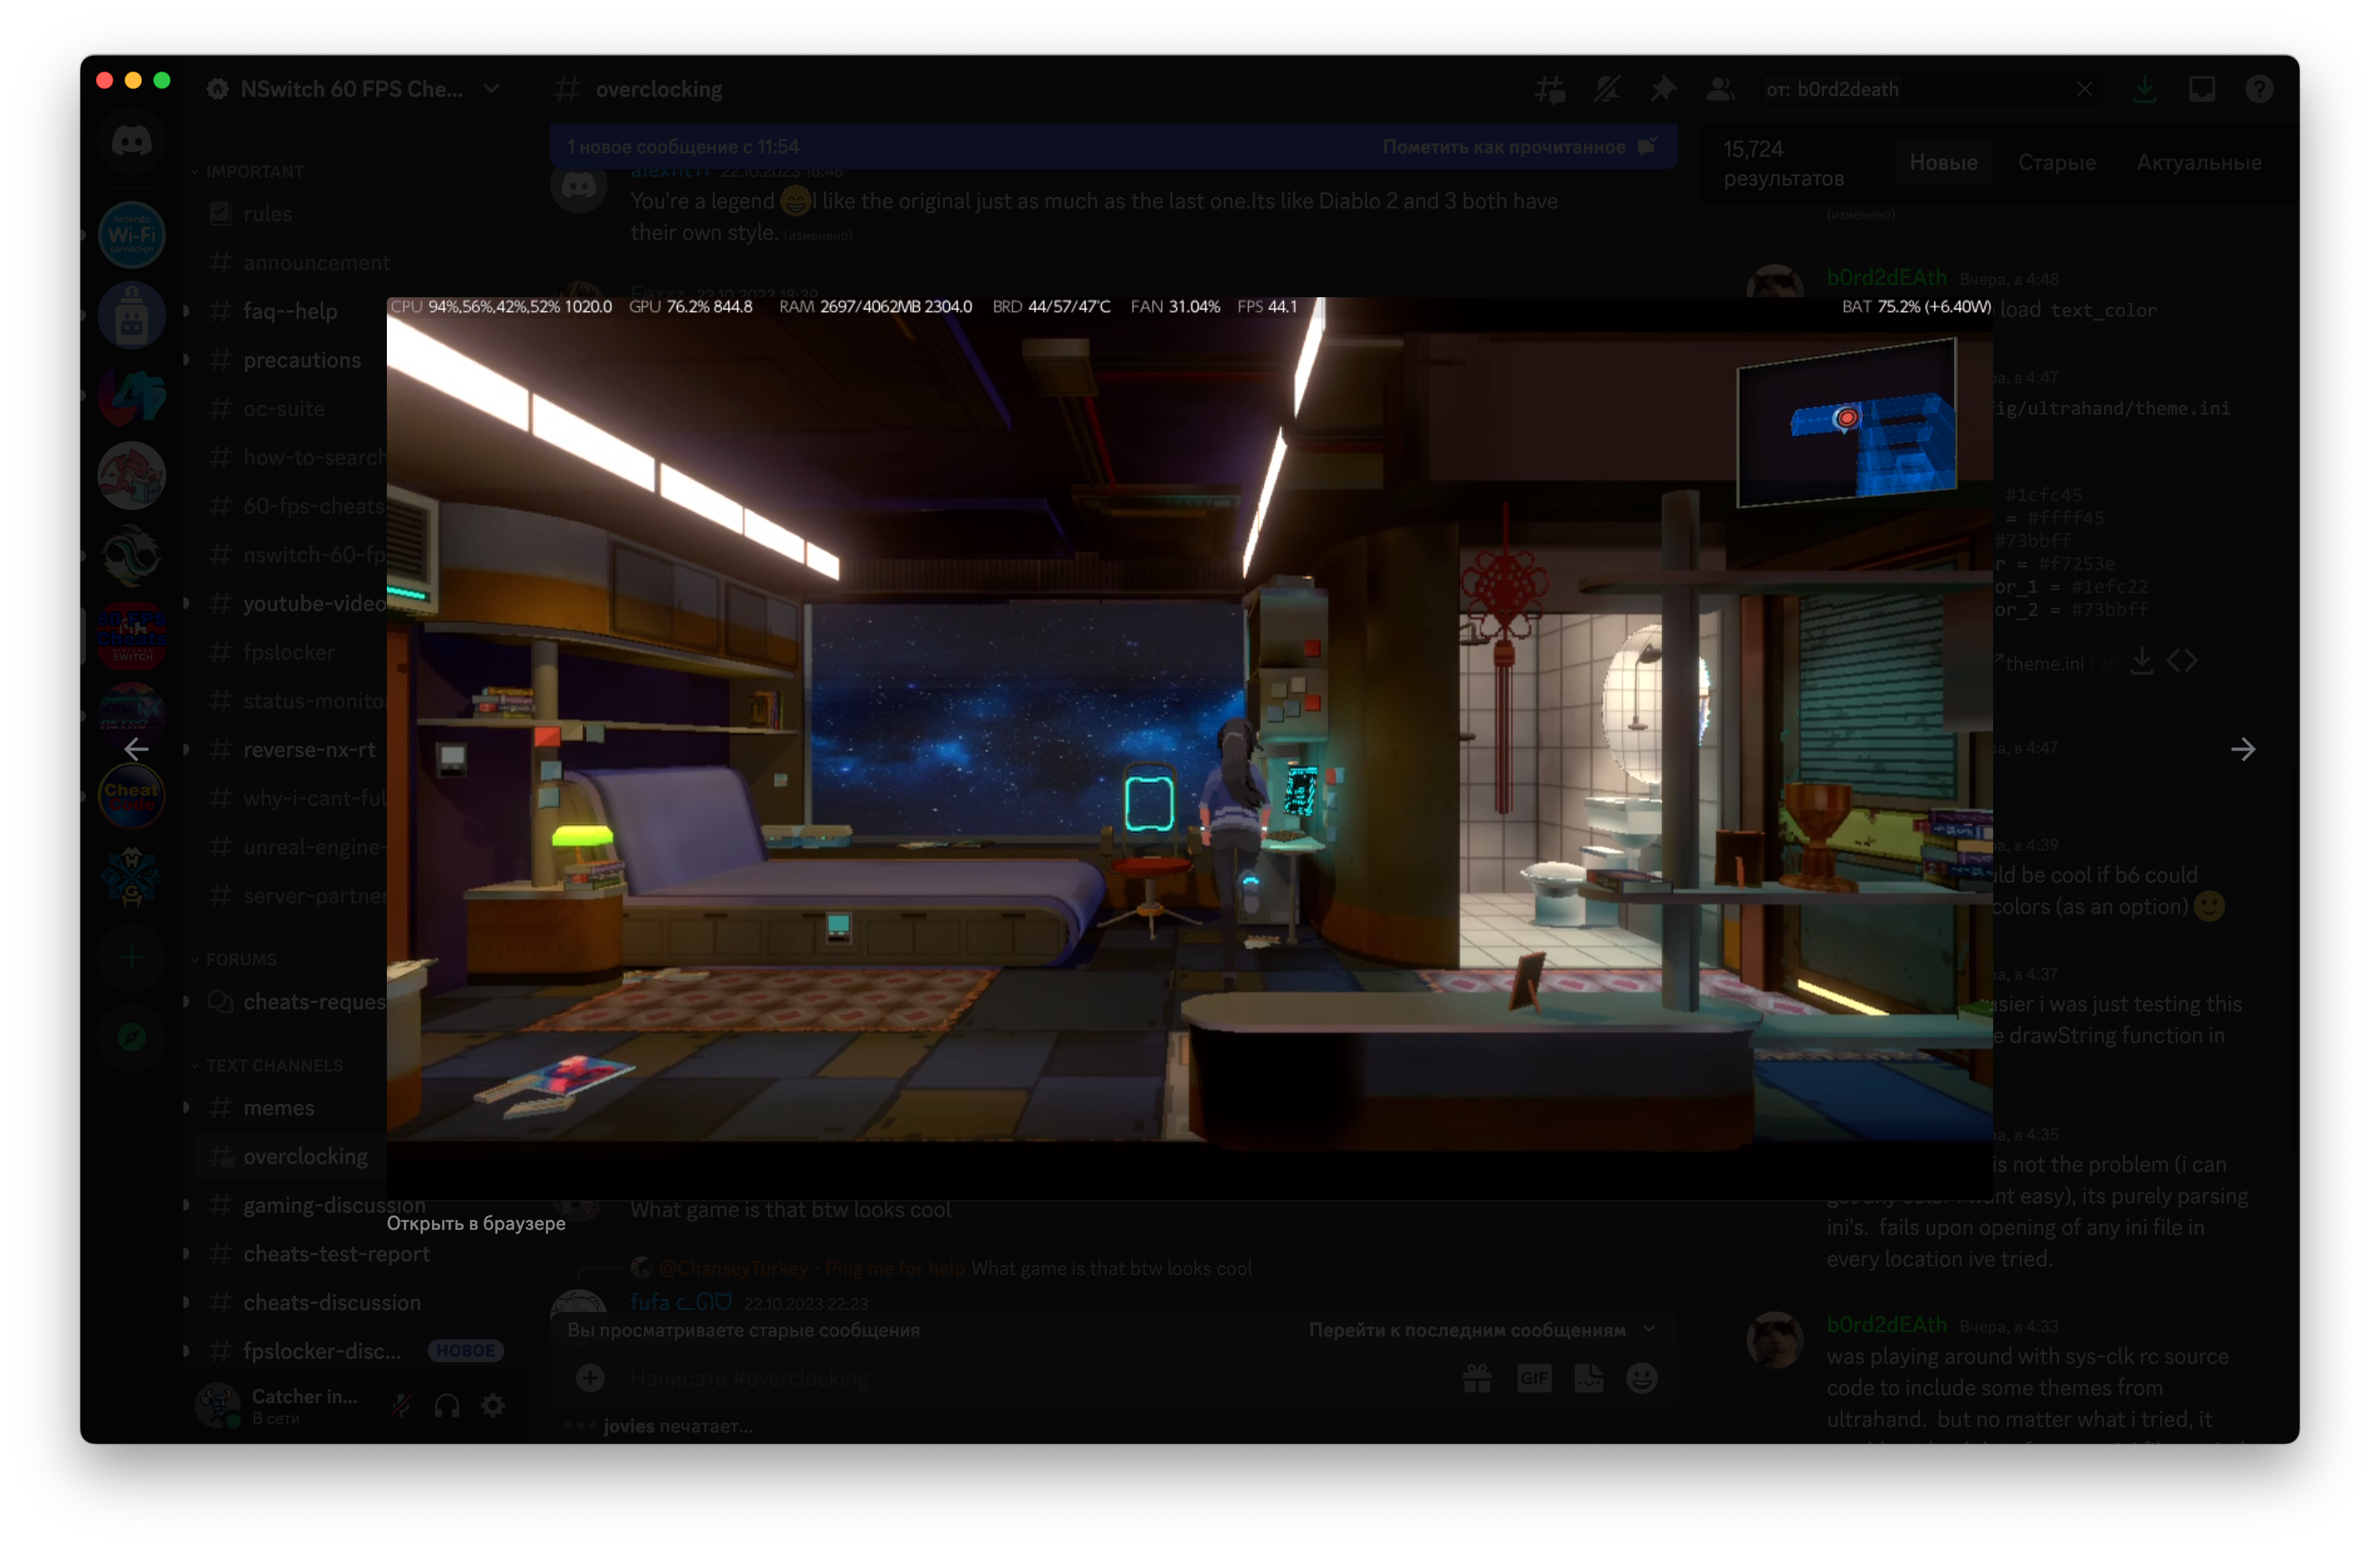
Task: Open the 60 FPS Cheats server icon
Action: tap(131, 635)
